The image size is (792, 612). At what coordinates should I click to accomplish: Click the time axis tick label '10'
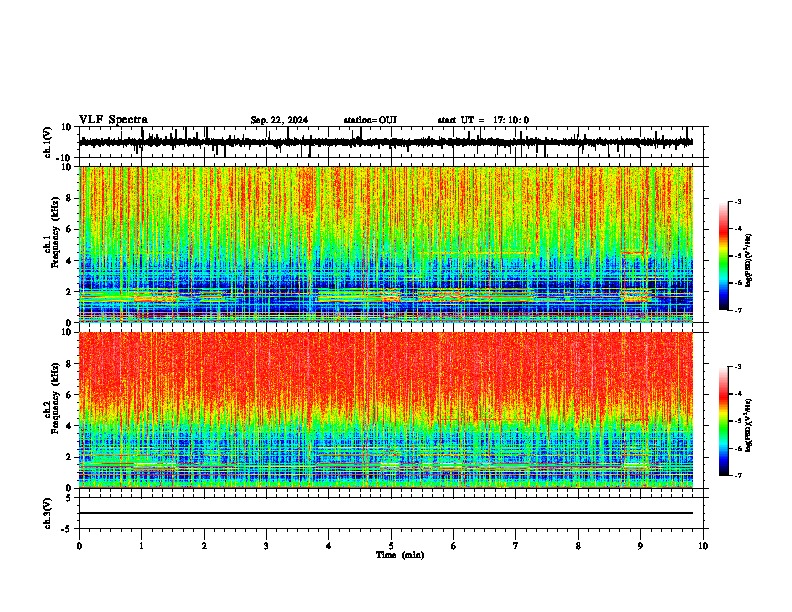point(703,546)
